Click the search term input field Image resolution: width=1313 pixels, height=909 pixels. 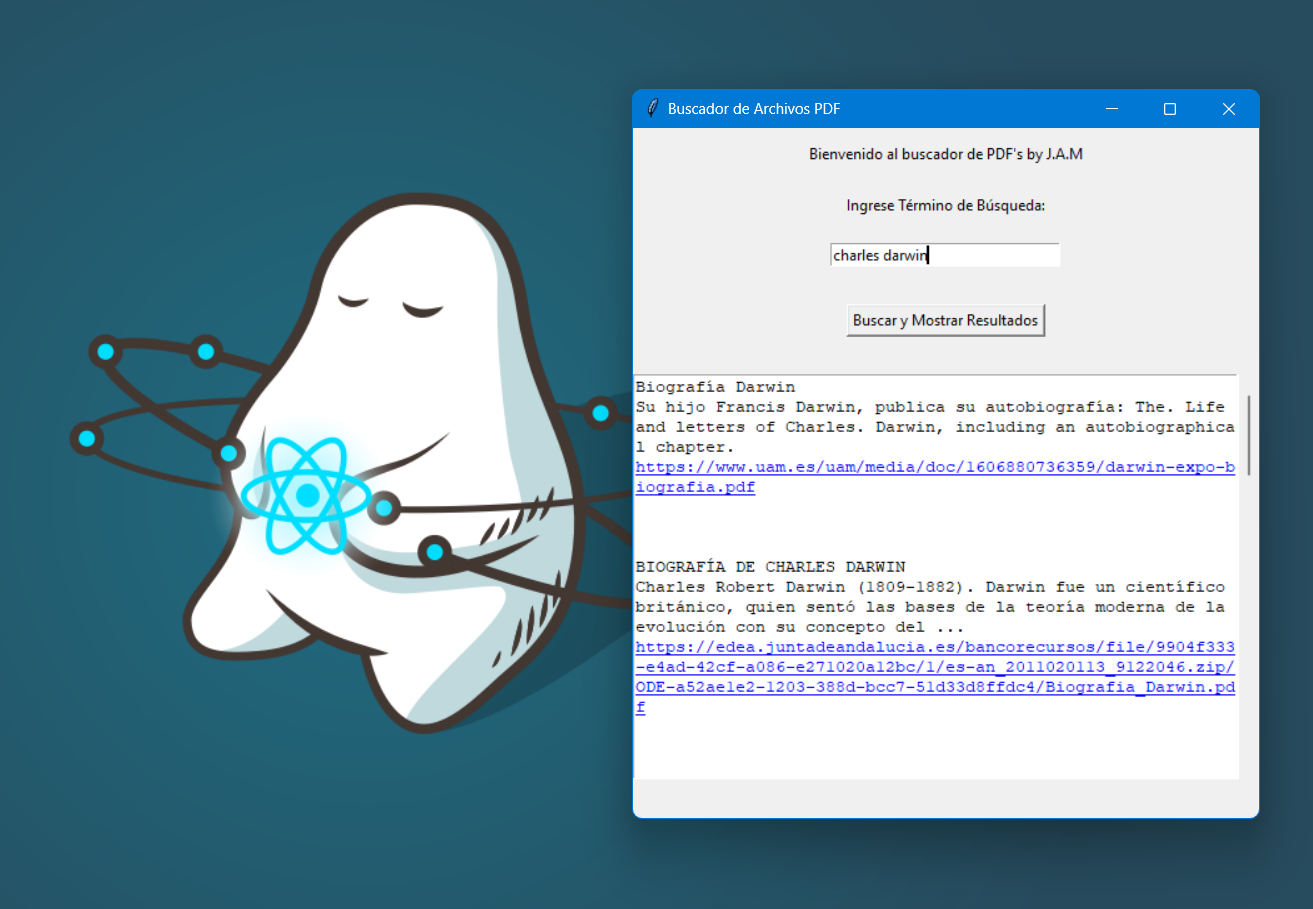click(945, 255)
